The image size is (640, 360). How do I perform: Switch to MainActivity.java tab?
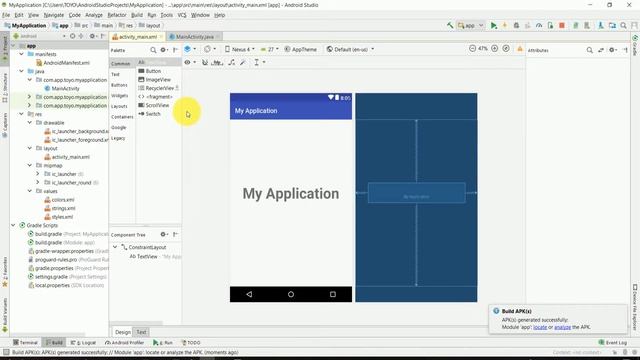194,37
